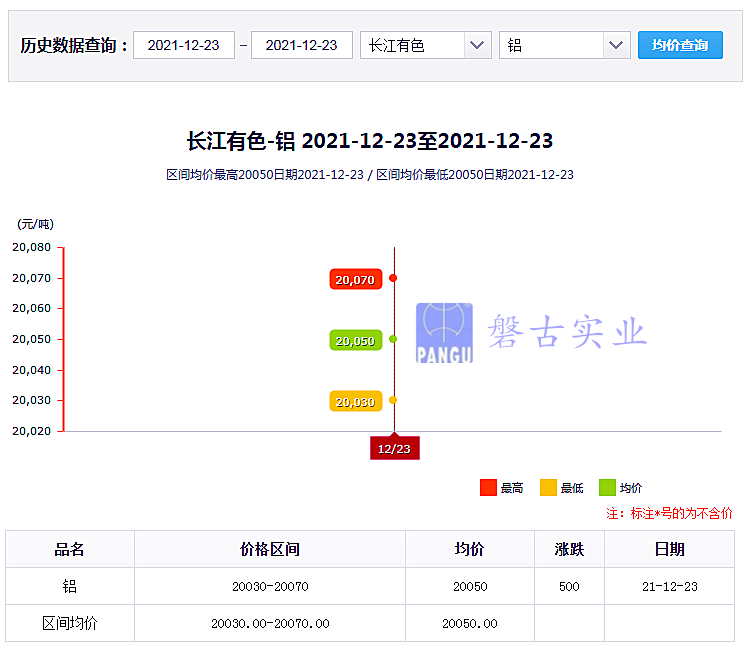The height and width of the screenshot is (653, 744).
Task: Click the green 20,050 data point
Action: 393,339
